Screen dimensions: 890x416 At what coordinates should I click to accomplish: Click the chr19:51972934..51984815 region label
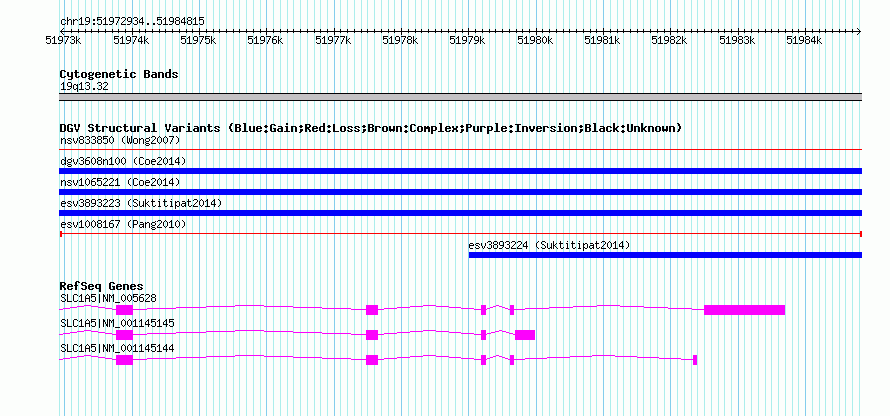(132, 22)
